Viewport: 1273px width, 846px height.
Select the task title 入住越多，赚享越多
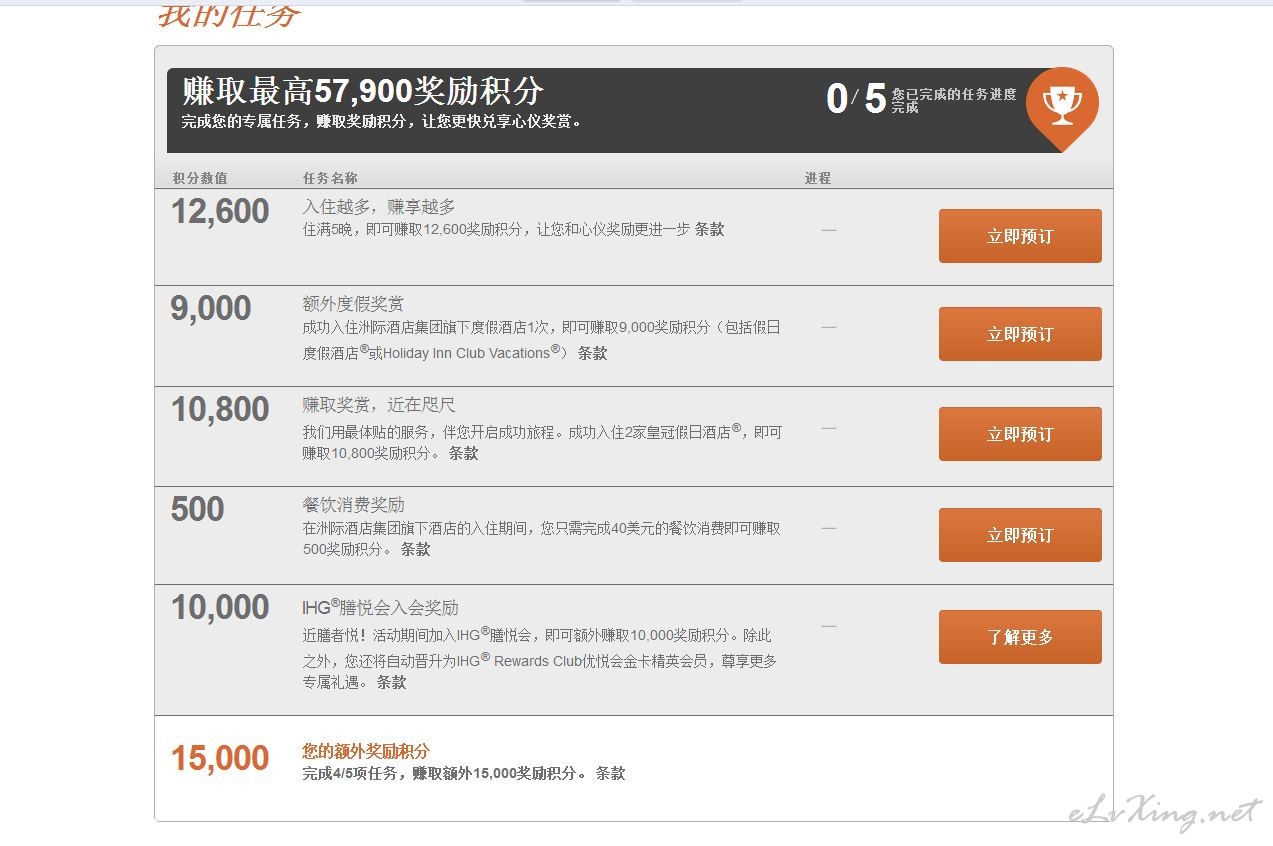coord(379,207)
